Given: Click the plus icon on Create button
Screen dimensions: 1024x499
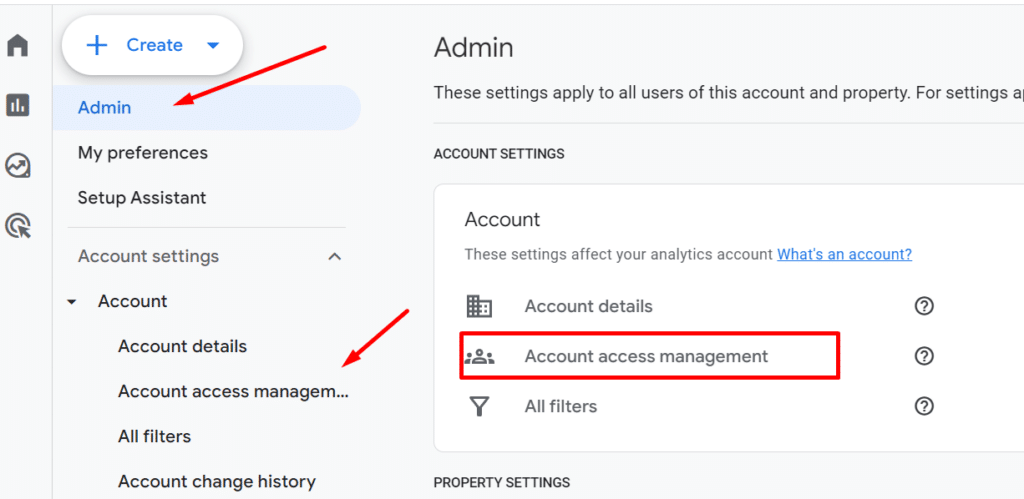Looking at the screenshot, I should (x=97, y=45).
